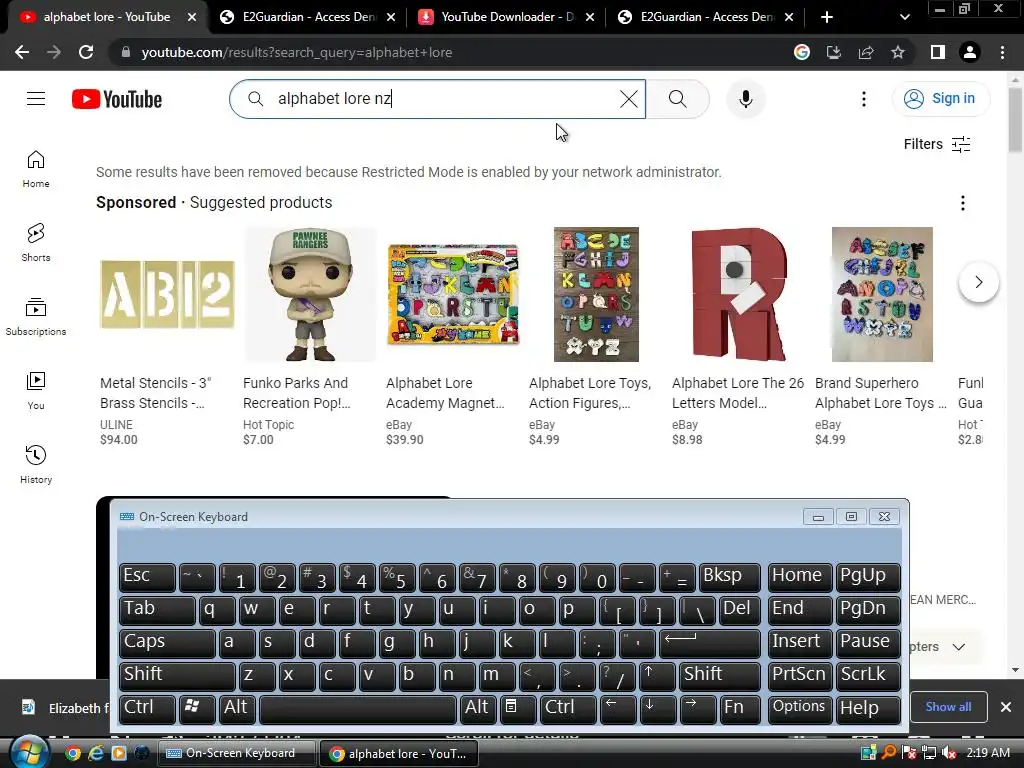Toggle left Alt on the On-Screen Keyboard
The image size is (1024, 768).
237,709
